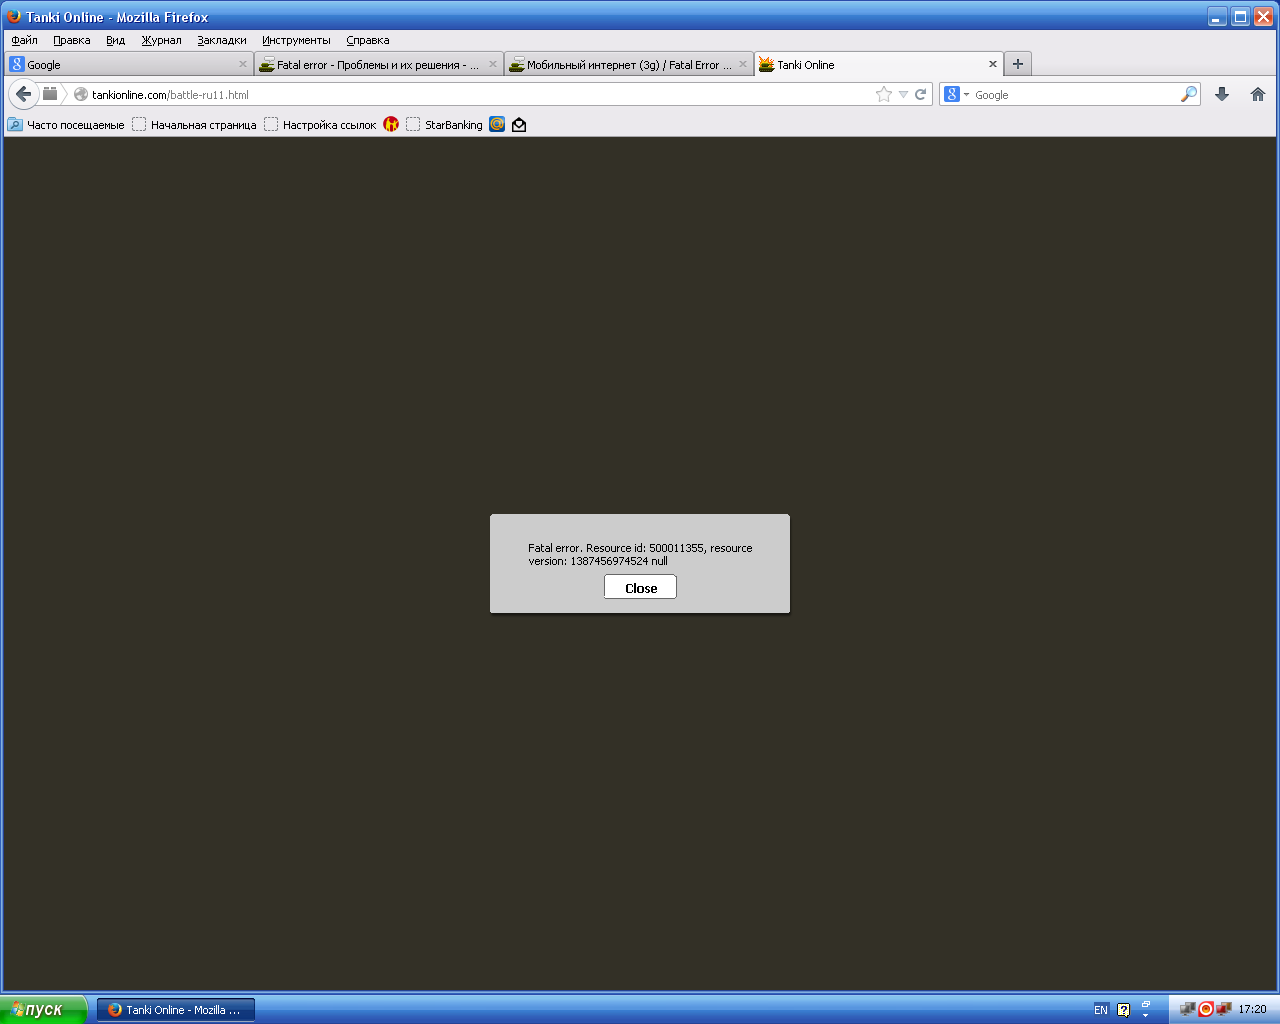Image resolution: width=1280 pixels, height=1024 pixels.
Task: Open the Журнал menu
Action: click(161, 40)
